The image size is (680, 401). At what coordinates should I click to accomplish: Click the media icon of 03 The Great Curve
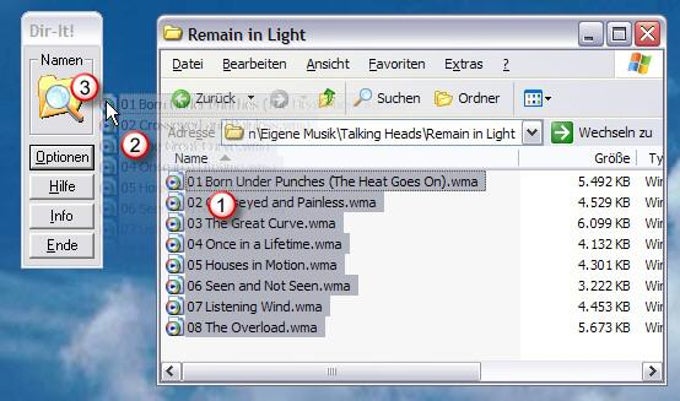174,224
